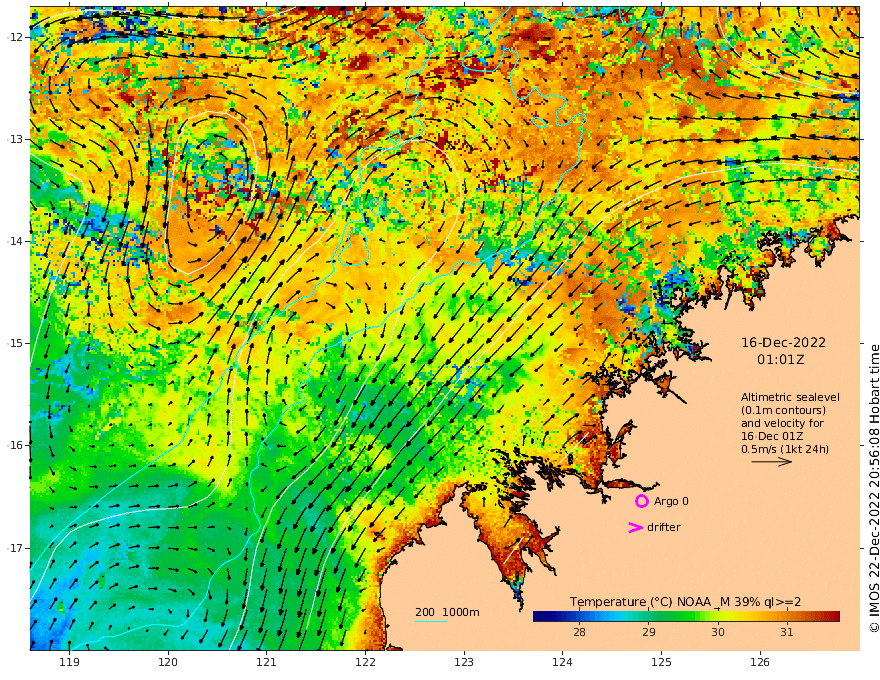
Task: Click the longitude '121' axis label
Action: click(x=267, y=662)
